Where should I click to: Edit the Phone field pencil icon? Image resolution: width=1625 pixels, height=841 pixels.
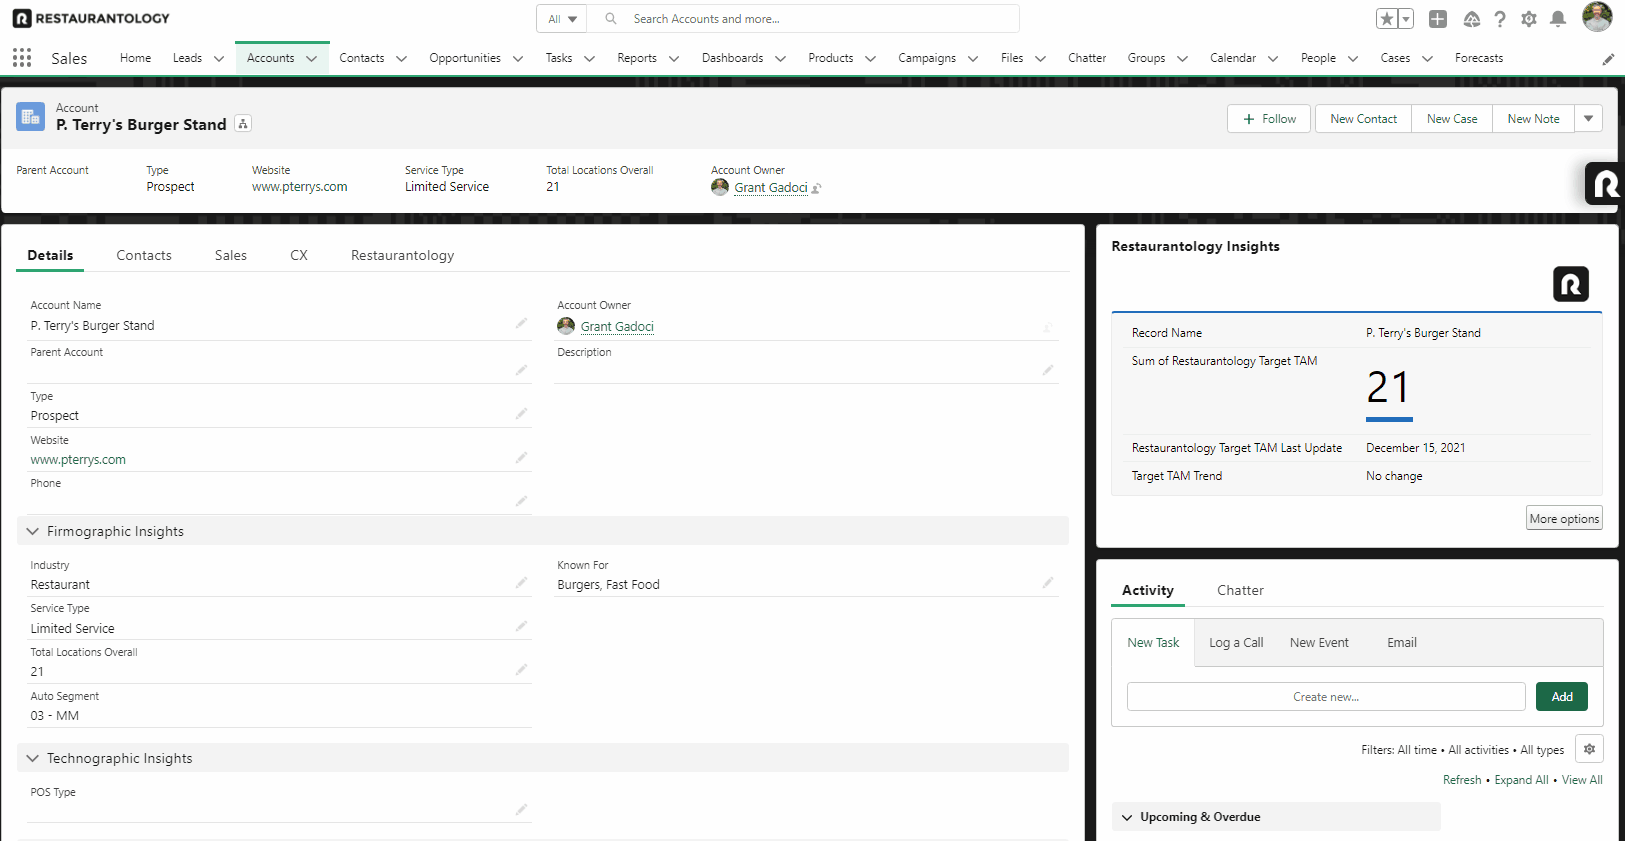pyautogui.click(x=521, y=500)
